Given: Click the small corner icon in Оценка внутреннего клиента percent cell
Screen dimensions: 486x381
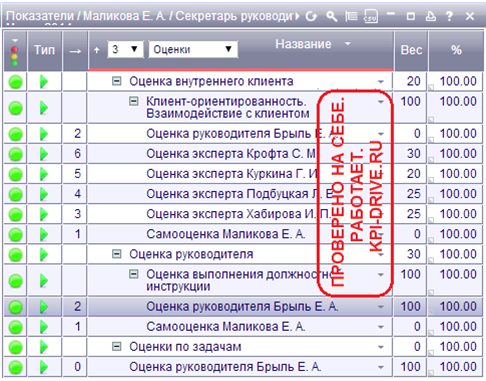Looking at the screenshot, I should pos(431,87).
